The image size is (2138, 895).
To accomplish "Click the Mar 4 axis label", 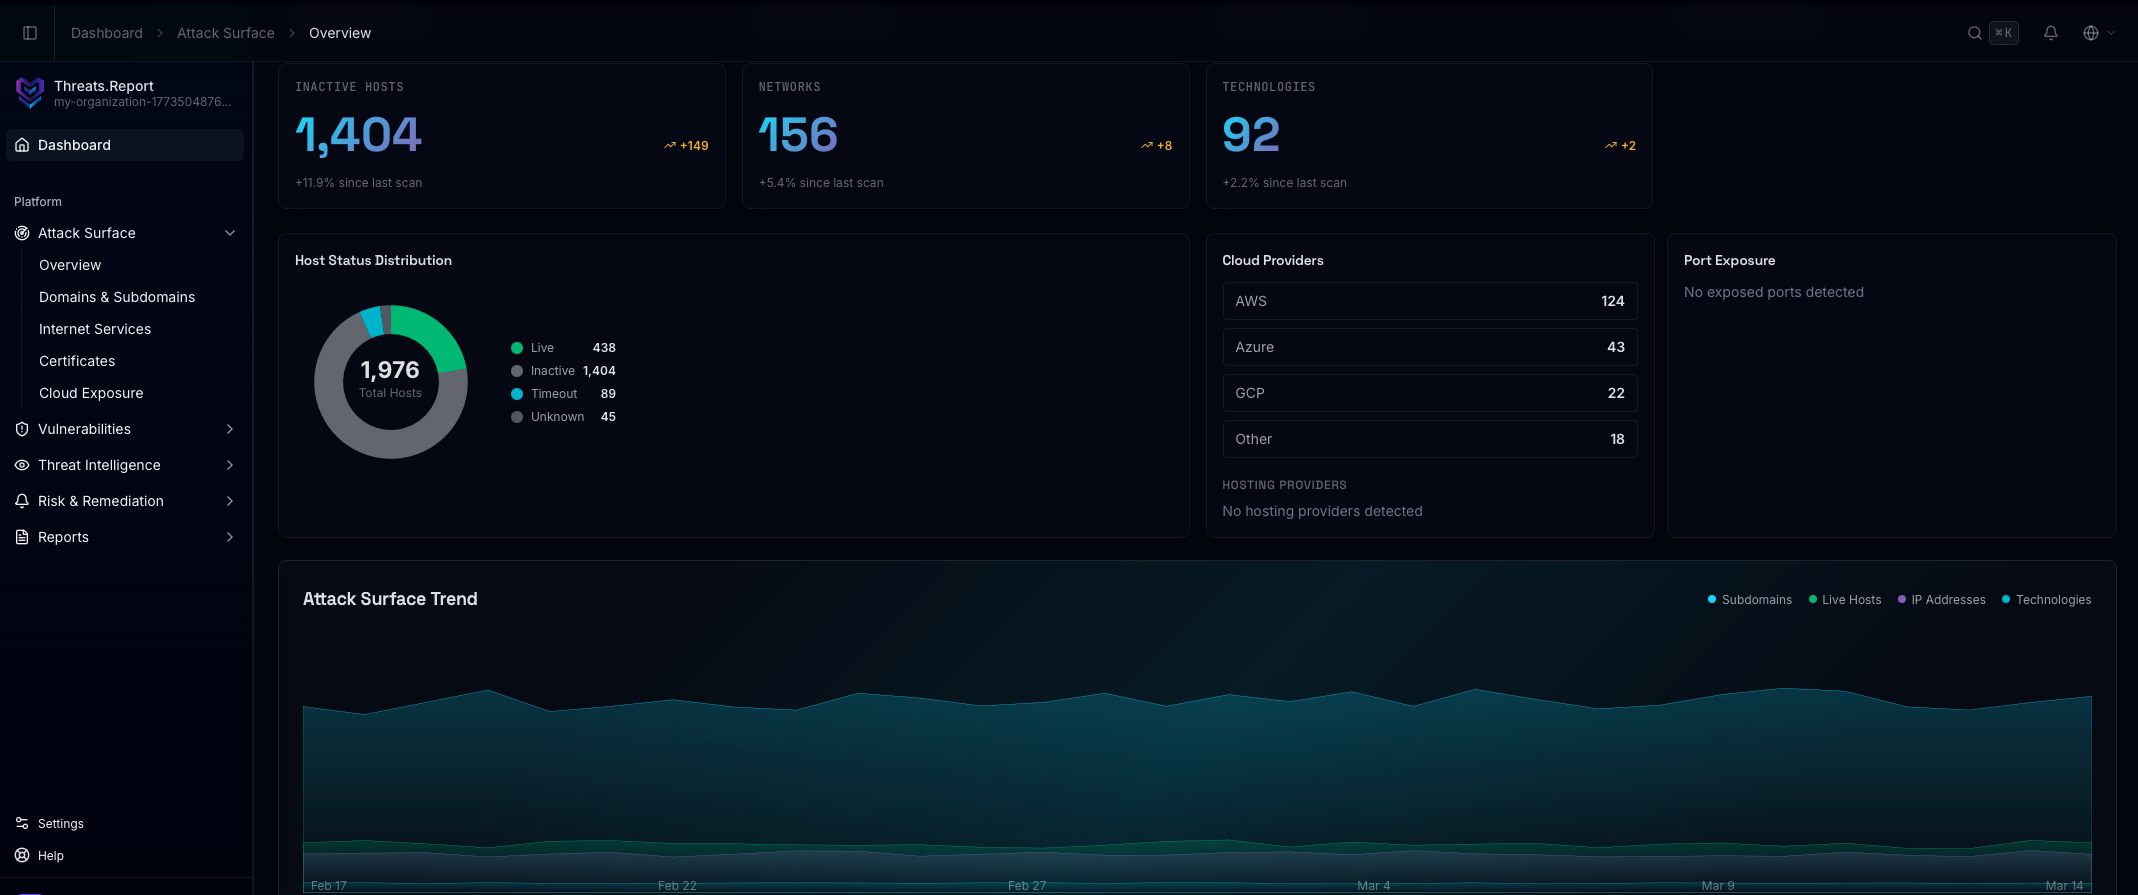I will 1373,886.
